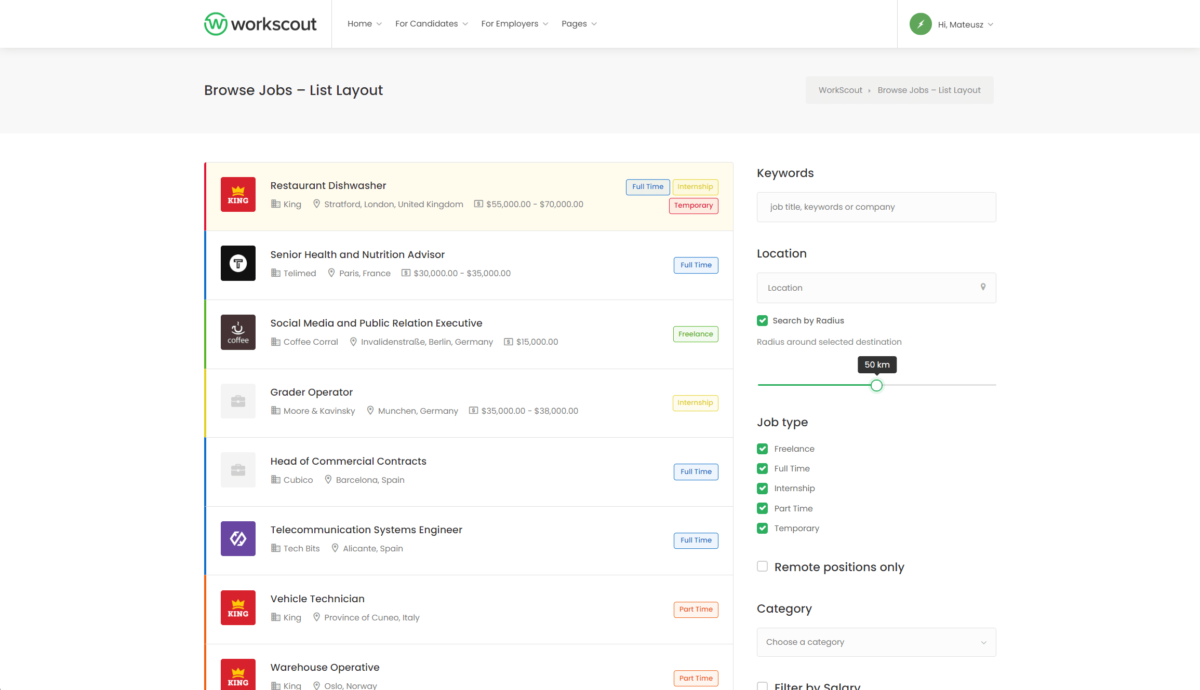The height and width of the screenshot is (690, 1200).
Task: Uncheck the Search by Radius checkbox
Action: click(763, 321)
